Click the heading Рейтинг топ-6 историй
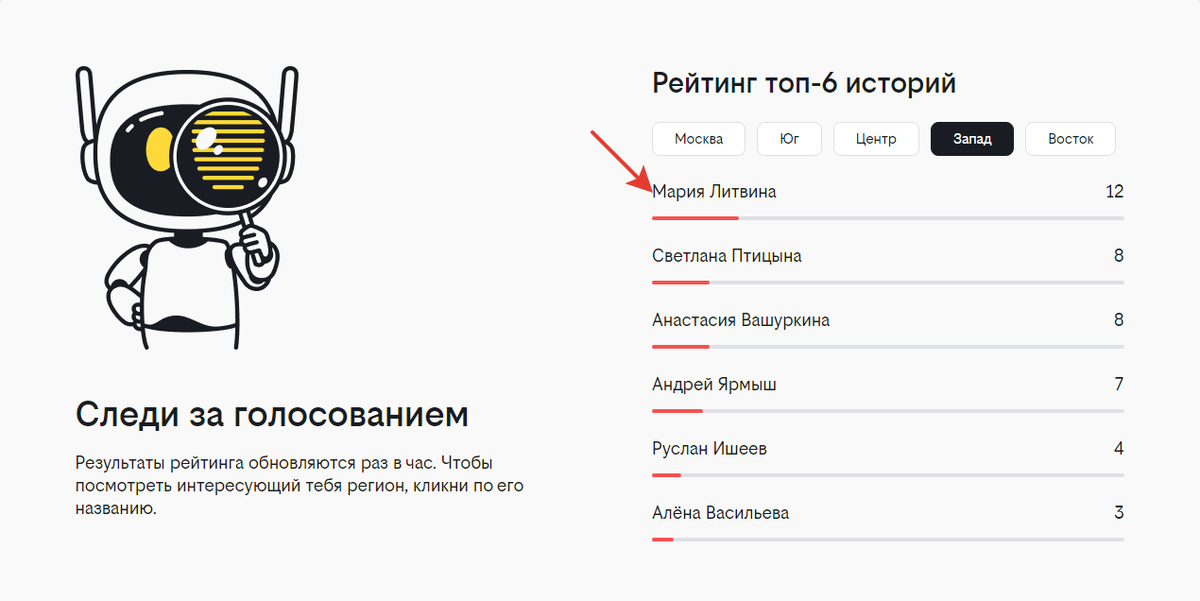The width and height of the screenshot is (1200, 601). tap(804, 83)
